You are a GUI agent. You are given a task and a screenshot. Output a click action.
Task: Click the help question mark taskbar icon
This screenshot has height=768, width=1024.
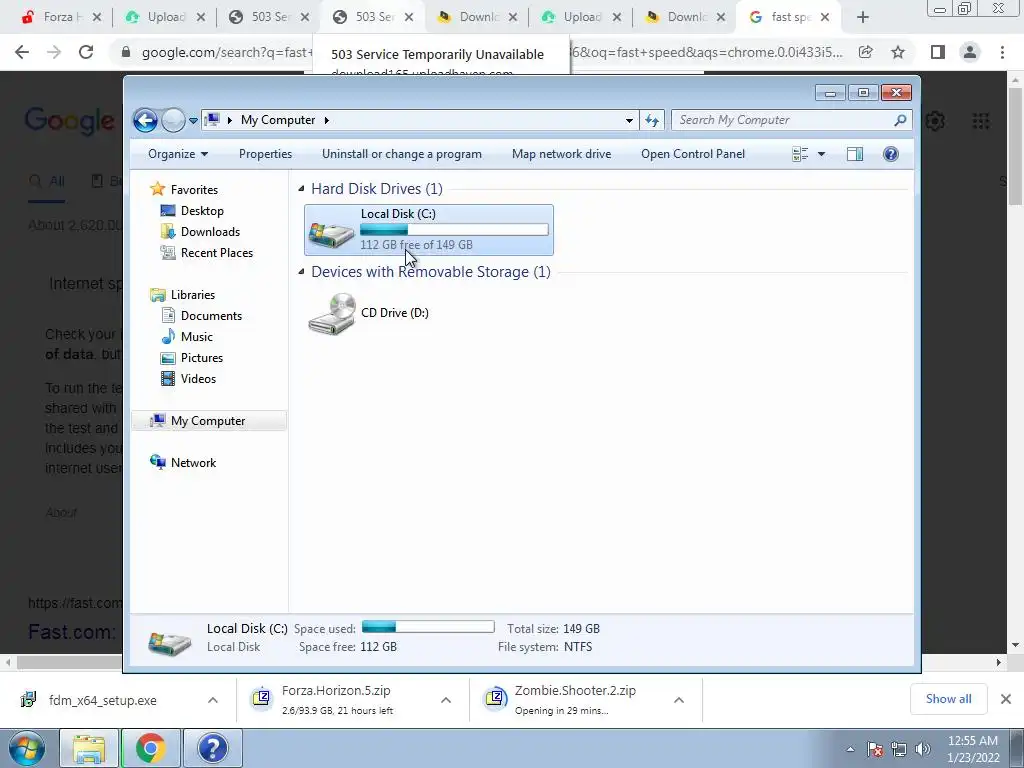(x=213, y=748)
